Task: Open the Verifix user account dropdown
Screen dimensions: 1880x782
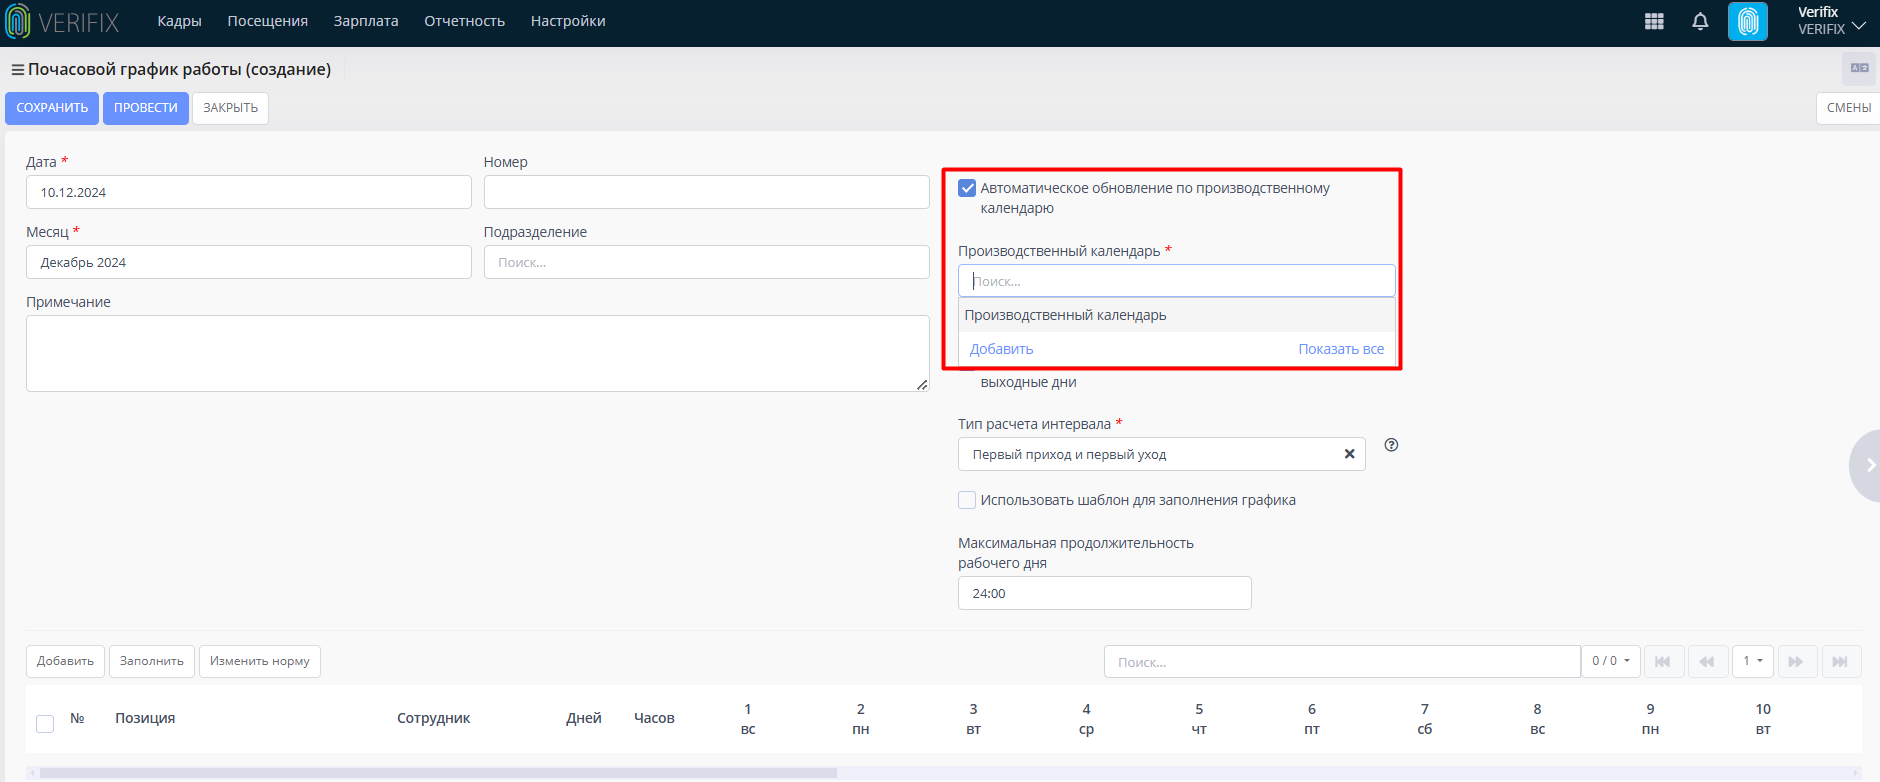Action: click(1832, 21)
